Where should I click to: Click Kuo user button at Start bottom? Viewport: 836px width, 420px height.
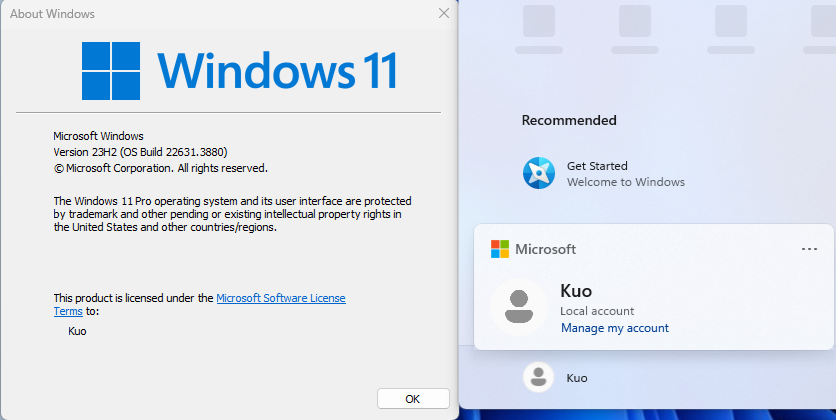coord(556,377)
